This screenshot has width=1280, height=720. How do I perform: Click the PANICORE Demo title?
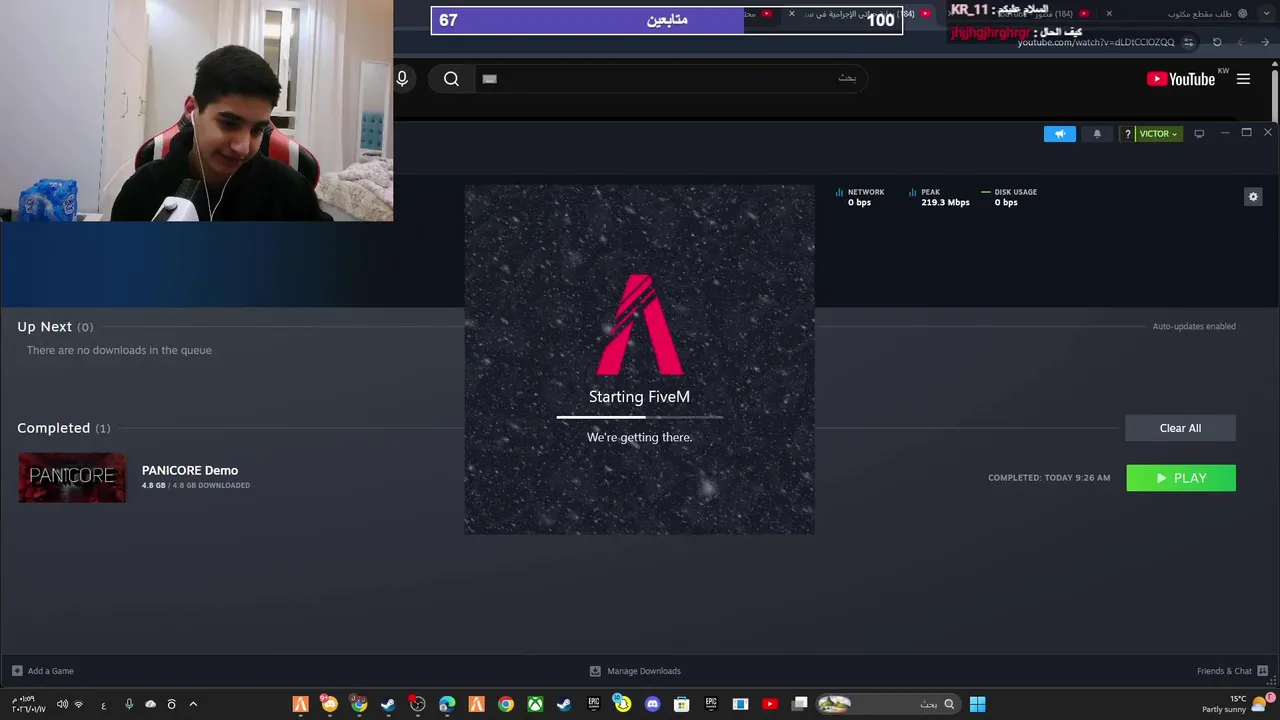click(x=190, y=470)
